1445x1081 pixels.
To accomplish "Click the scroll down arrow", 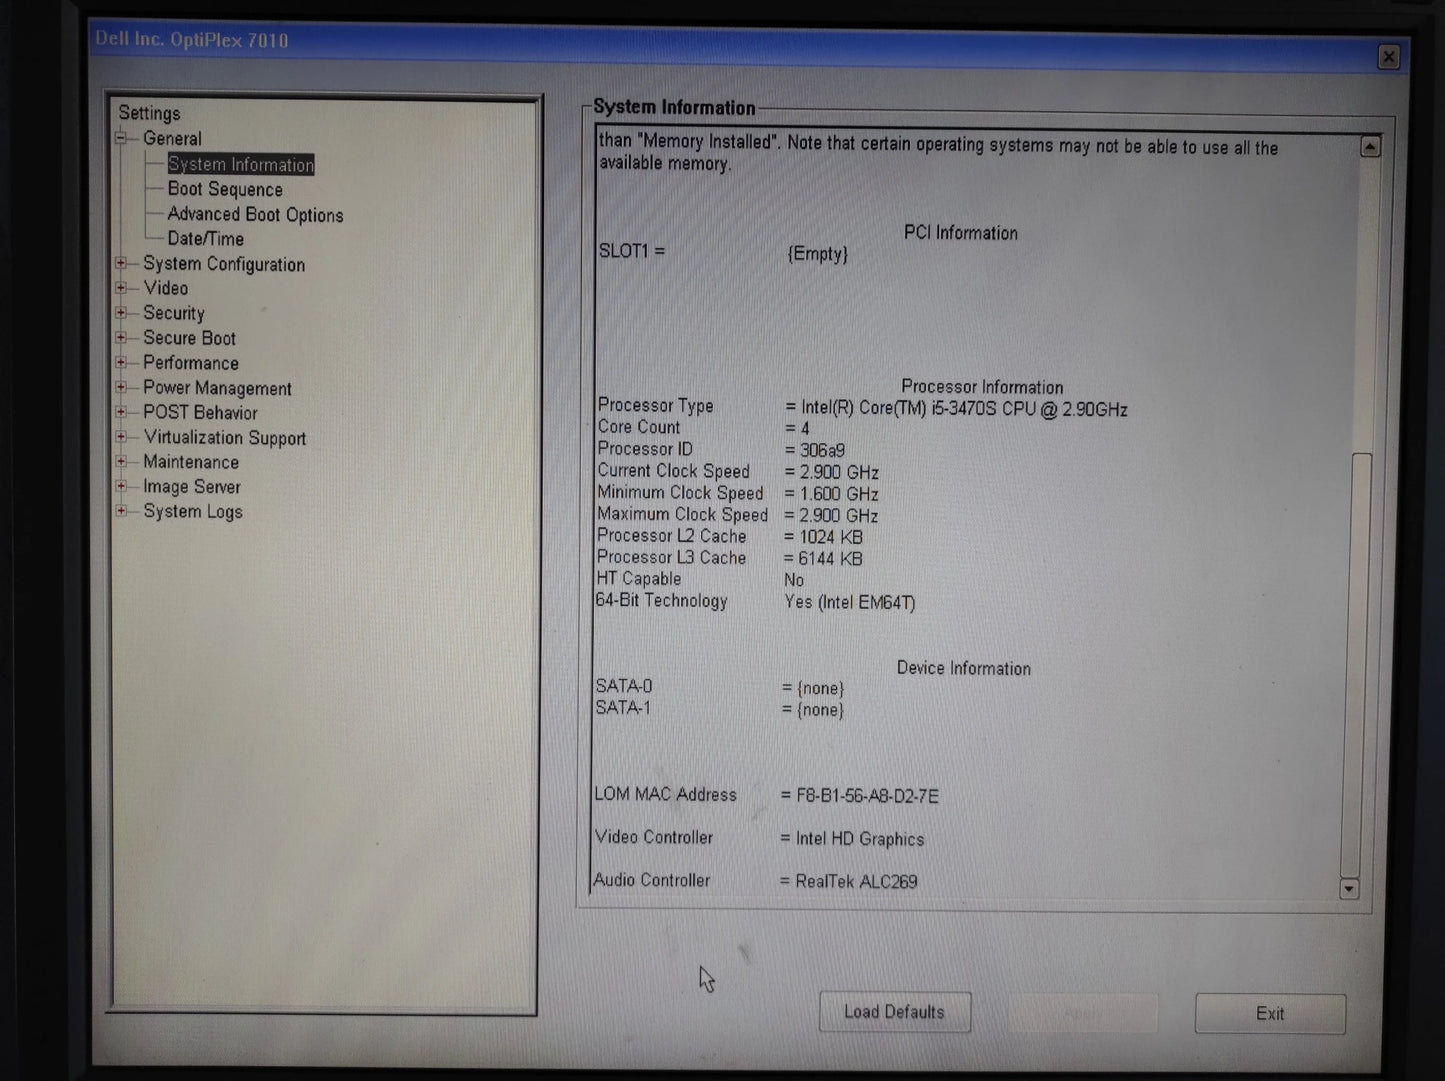I will [1349, 888].
